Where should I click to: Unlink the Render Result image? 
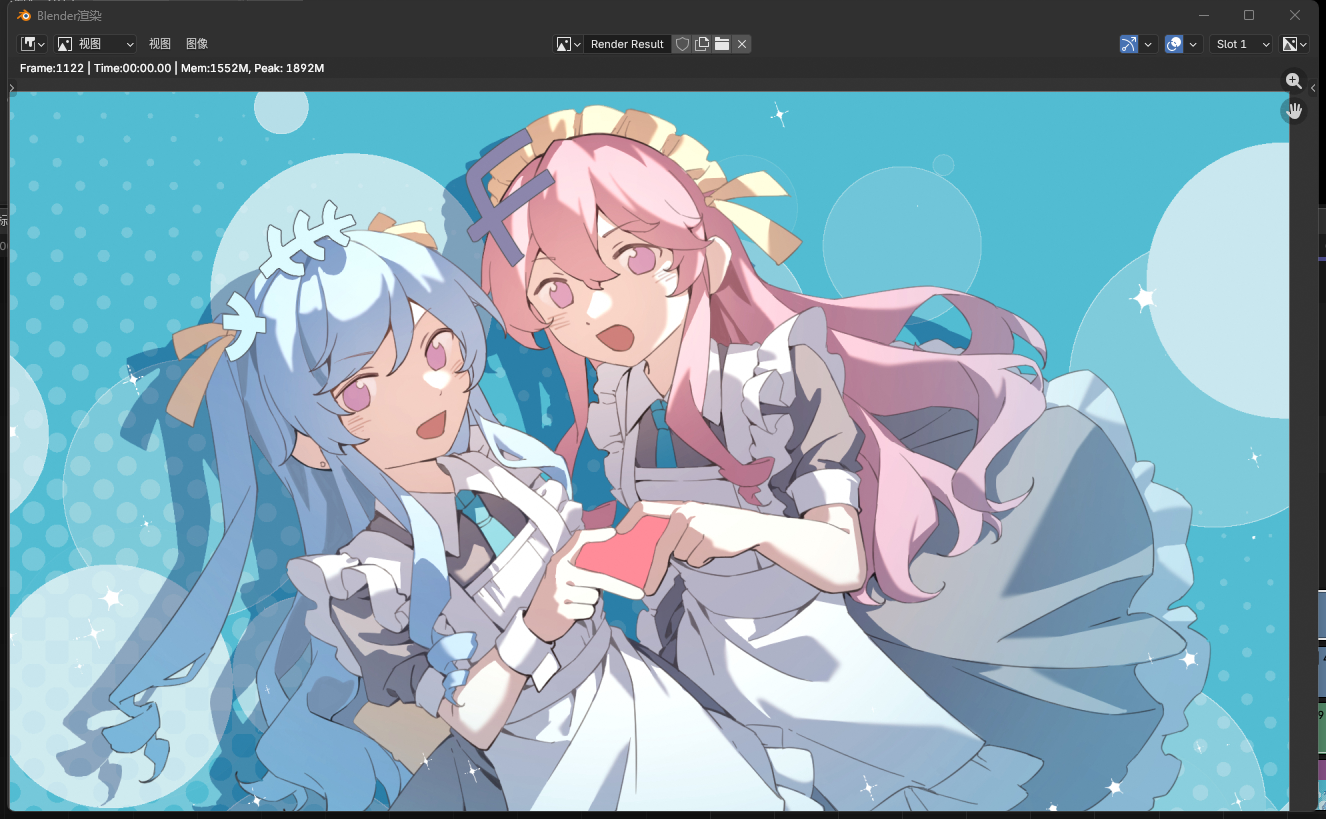742,44
